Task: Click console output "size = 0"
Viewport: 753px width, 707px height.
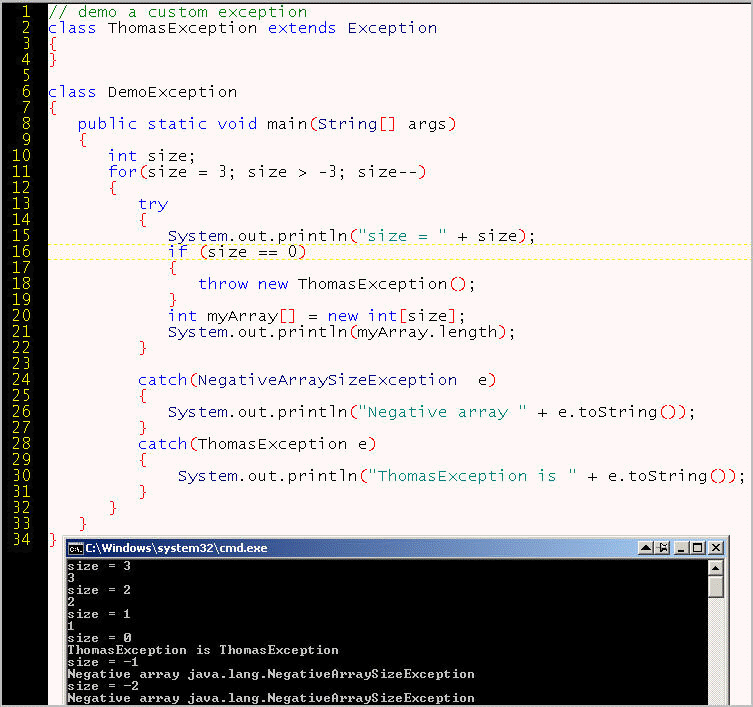Action: [99, 638]
